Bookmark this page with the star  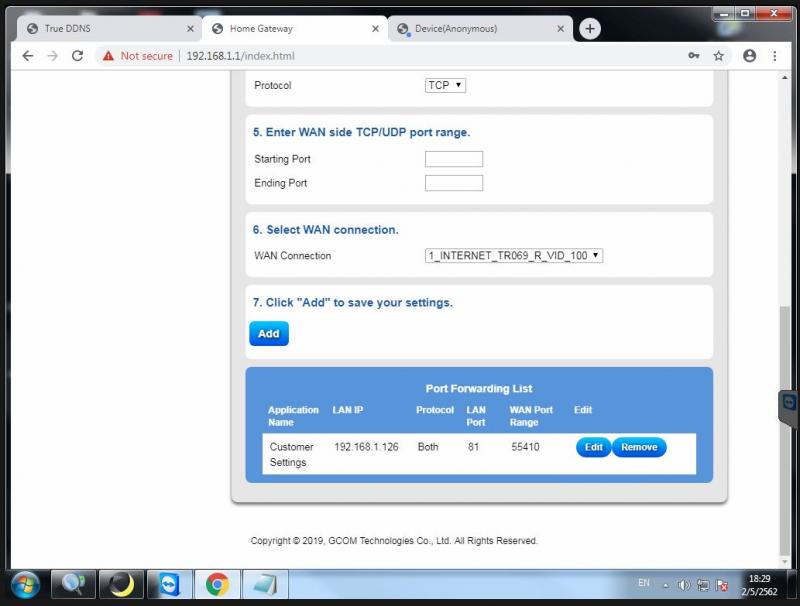[x=718, y=56]
